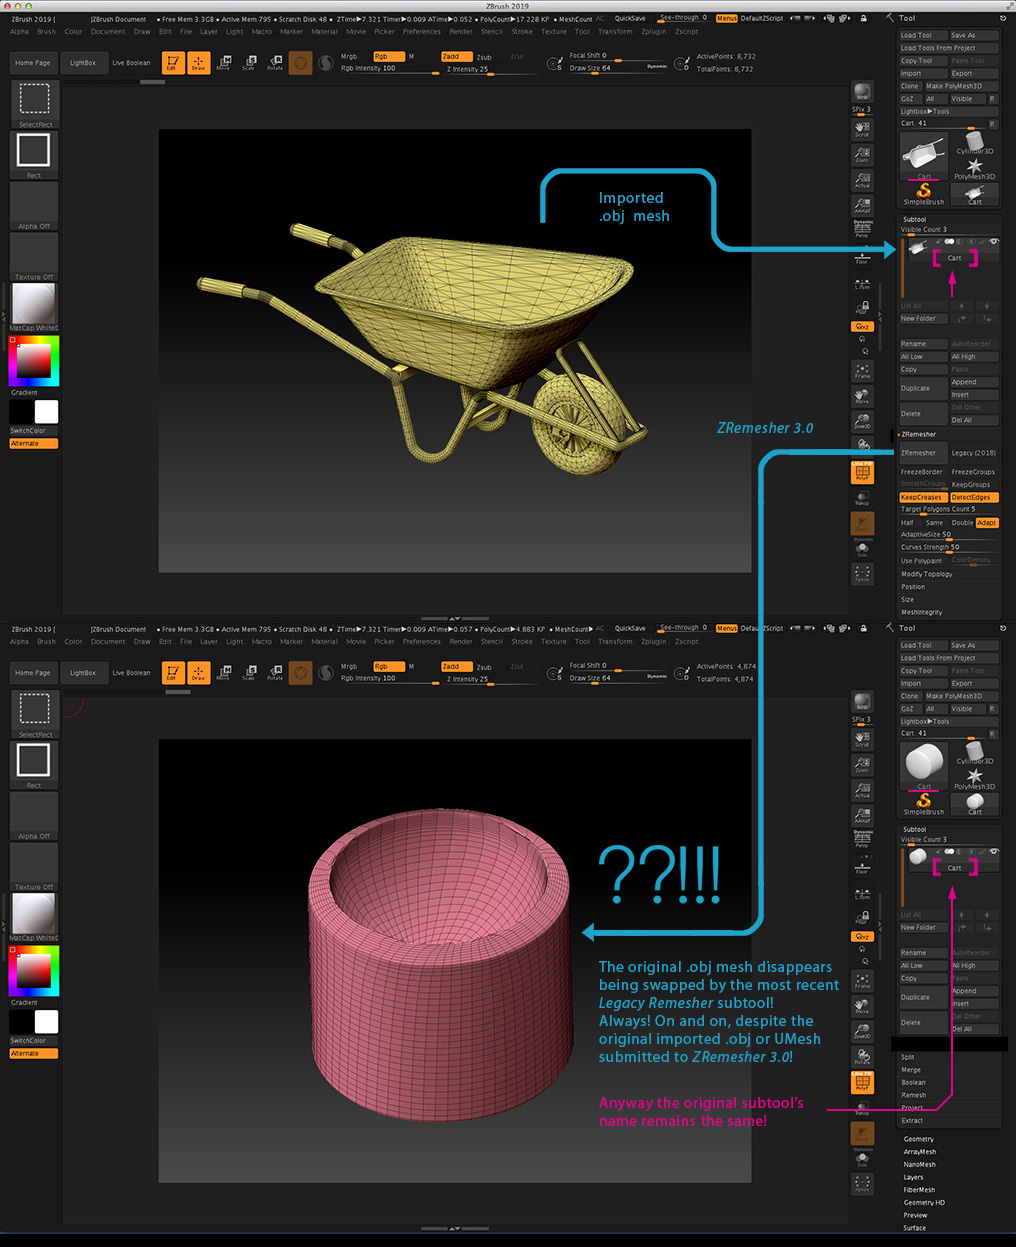Toggle PolyF line fill in the top wheelbarrow window
Image resolution: width=1016 pixels, height=1247 pixels.
(862, 471)
